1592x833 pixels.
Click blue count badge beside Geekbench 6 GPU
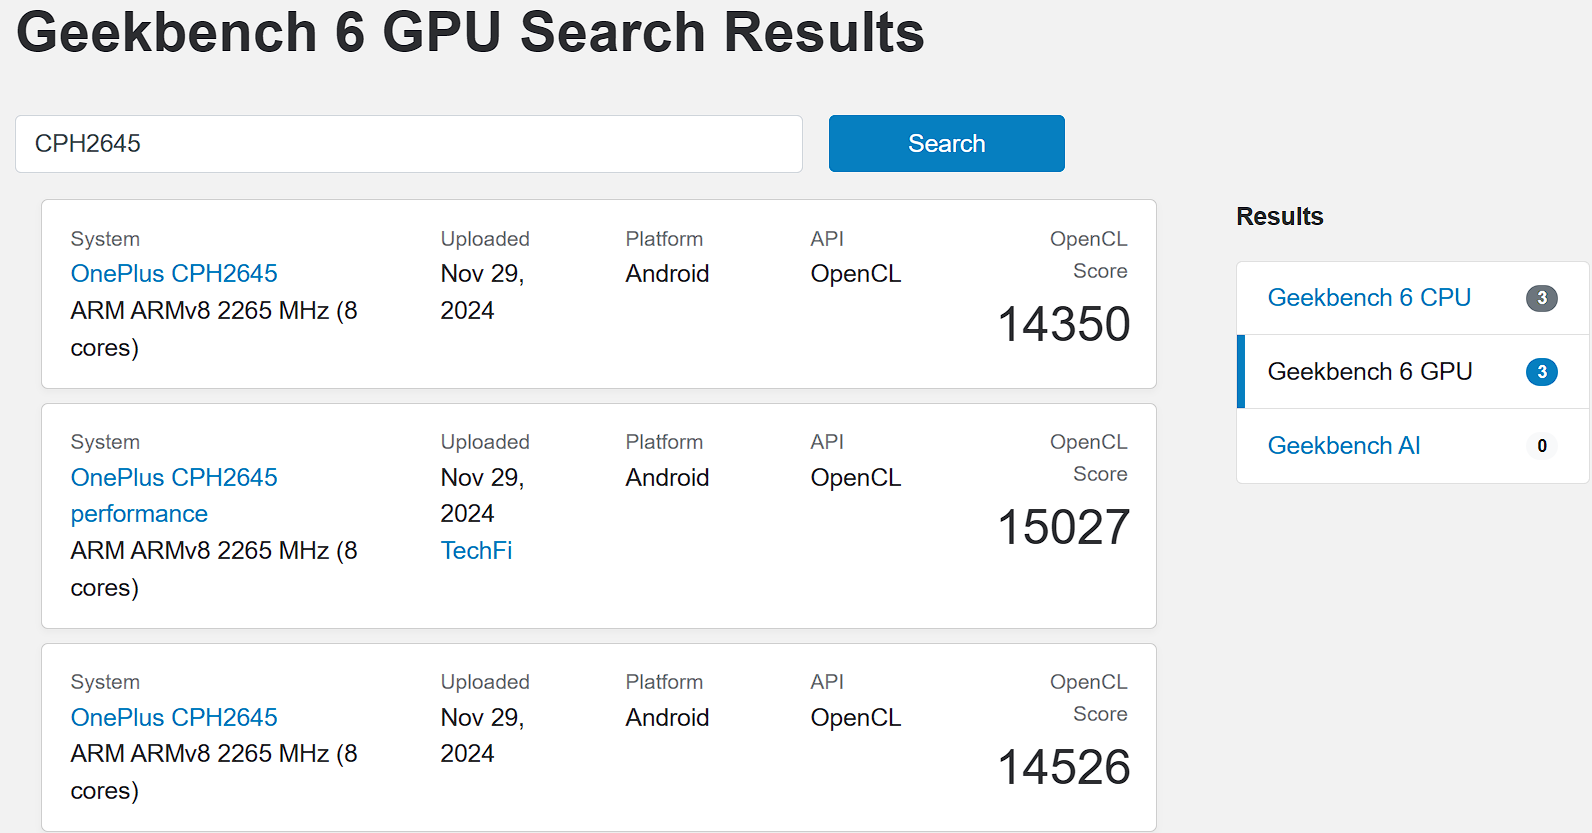pos(1541,372)
